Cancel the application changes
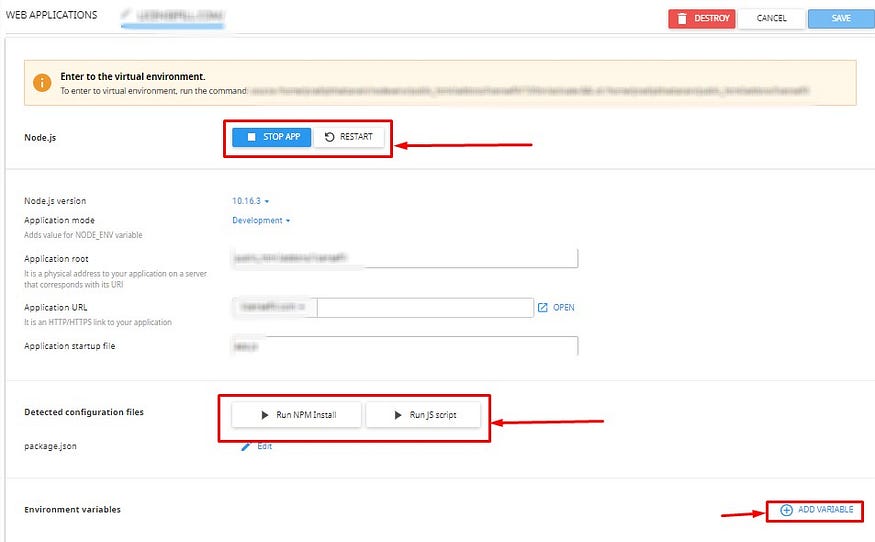This screenshot has width=875, height=542. click(x=771, y=18)
